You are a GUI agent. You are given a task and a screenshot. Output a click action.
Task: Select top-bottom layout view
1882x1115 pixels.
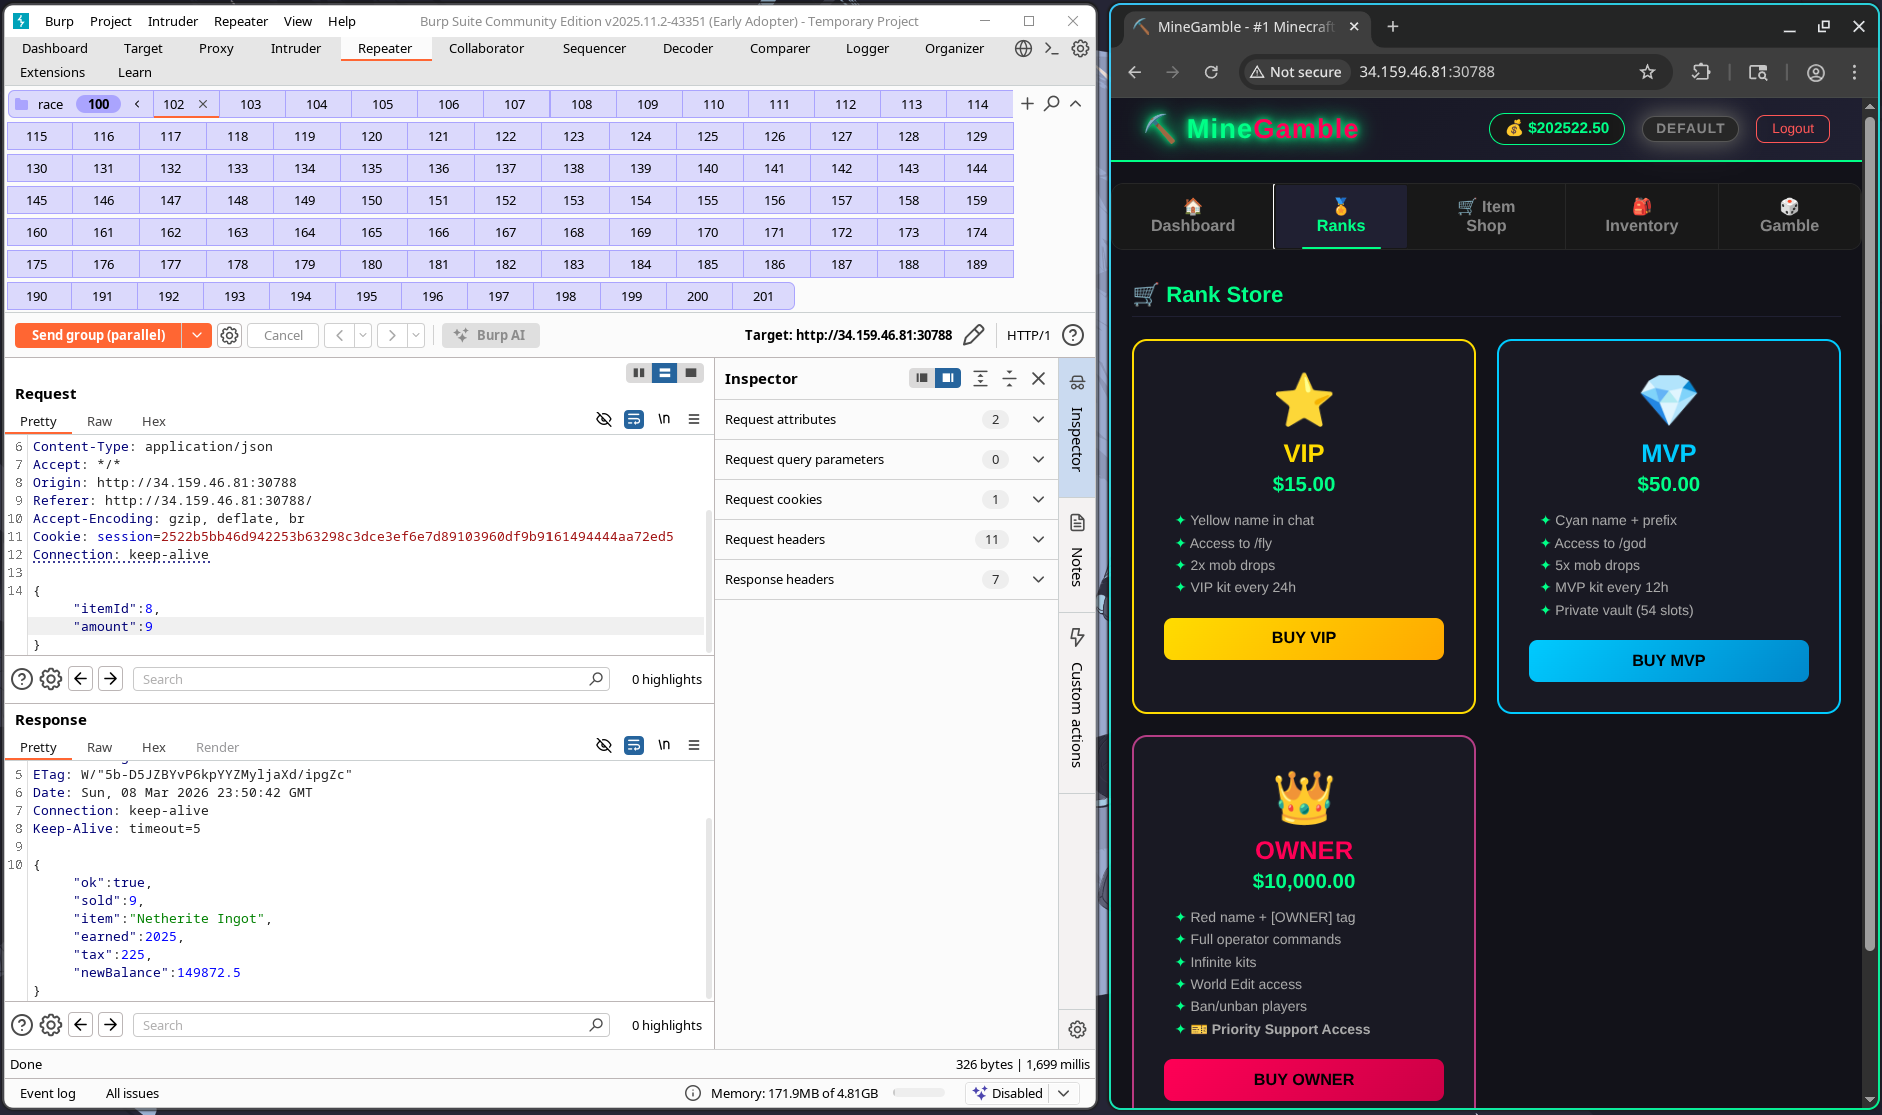pos(664,373)
